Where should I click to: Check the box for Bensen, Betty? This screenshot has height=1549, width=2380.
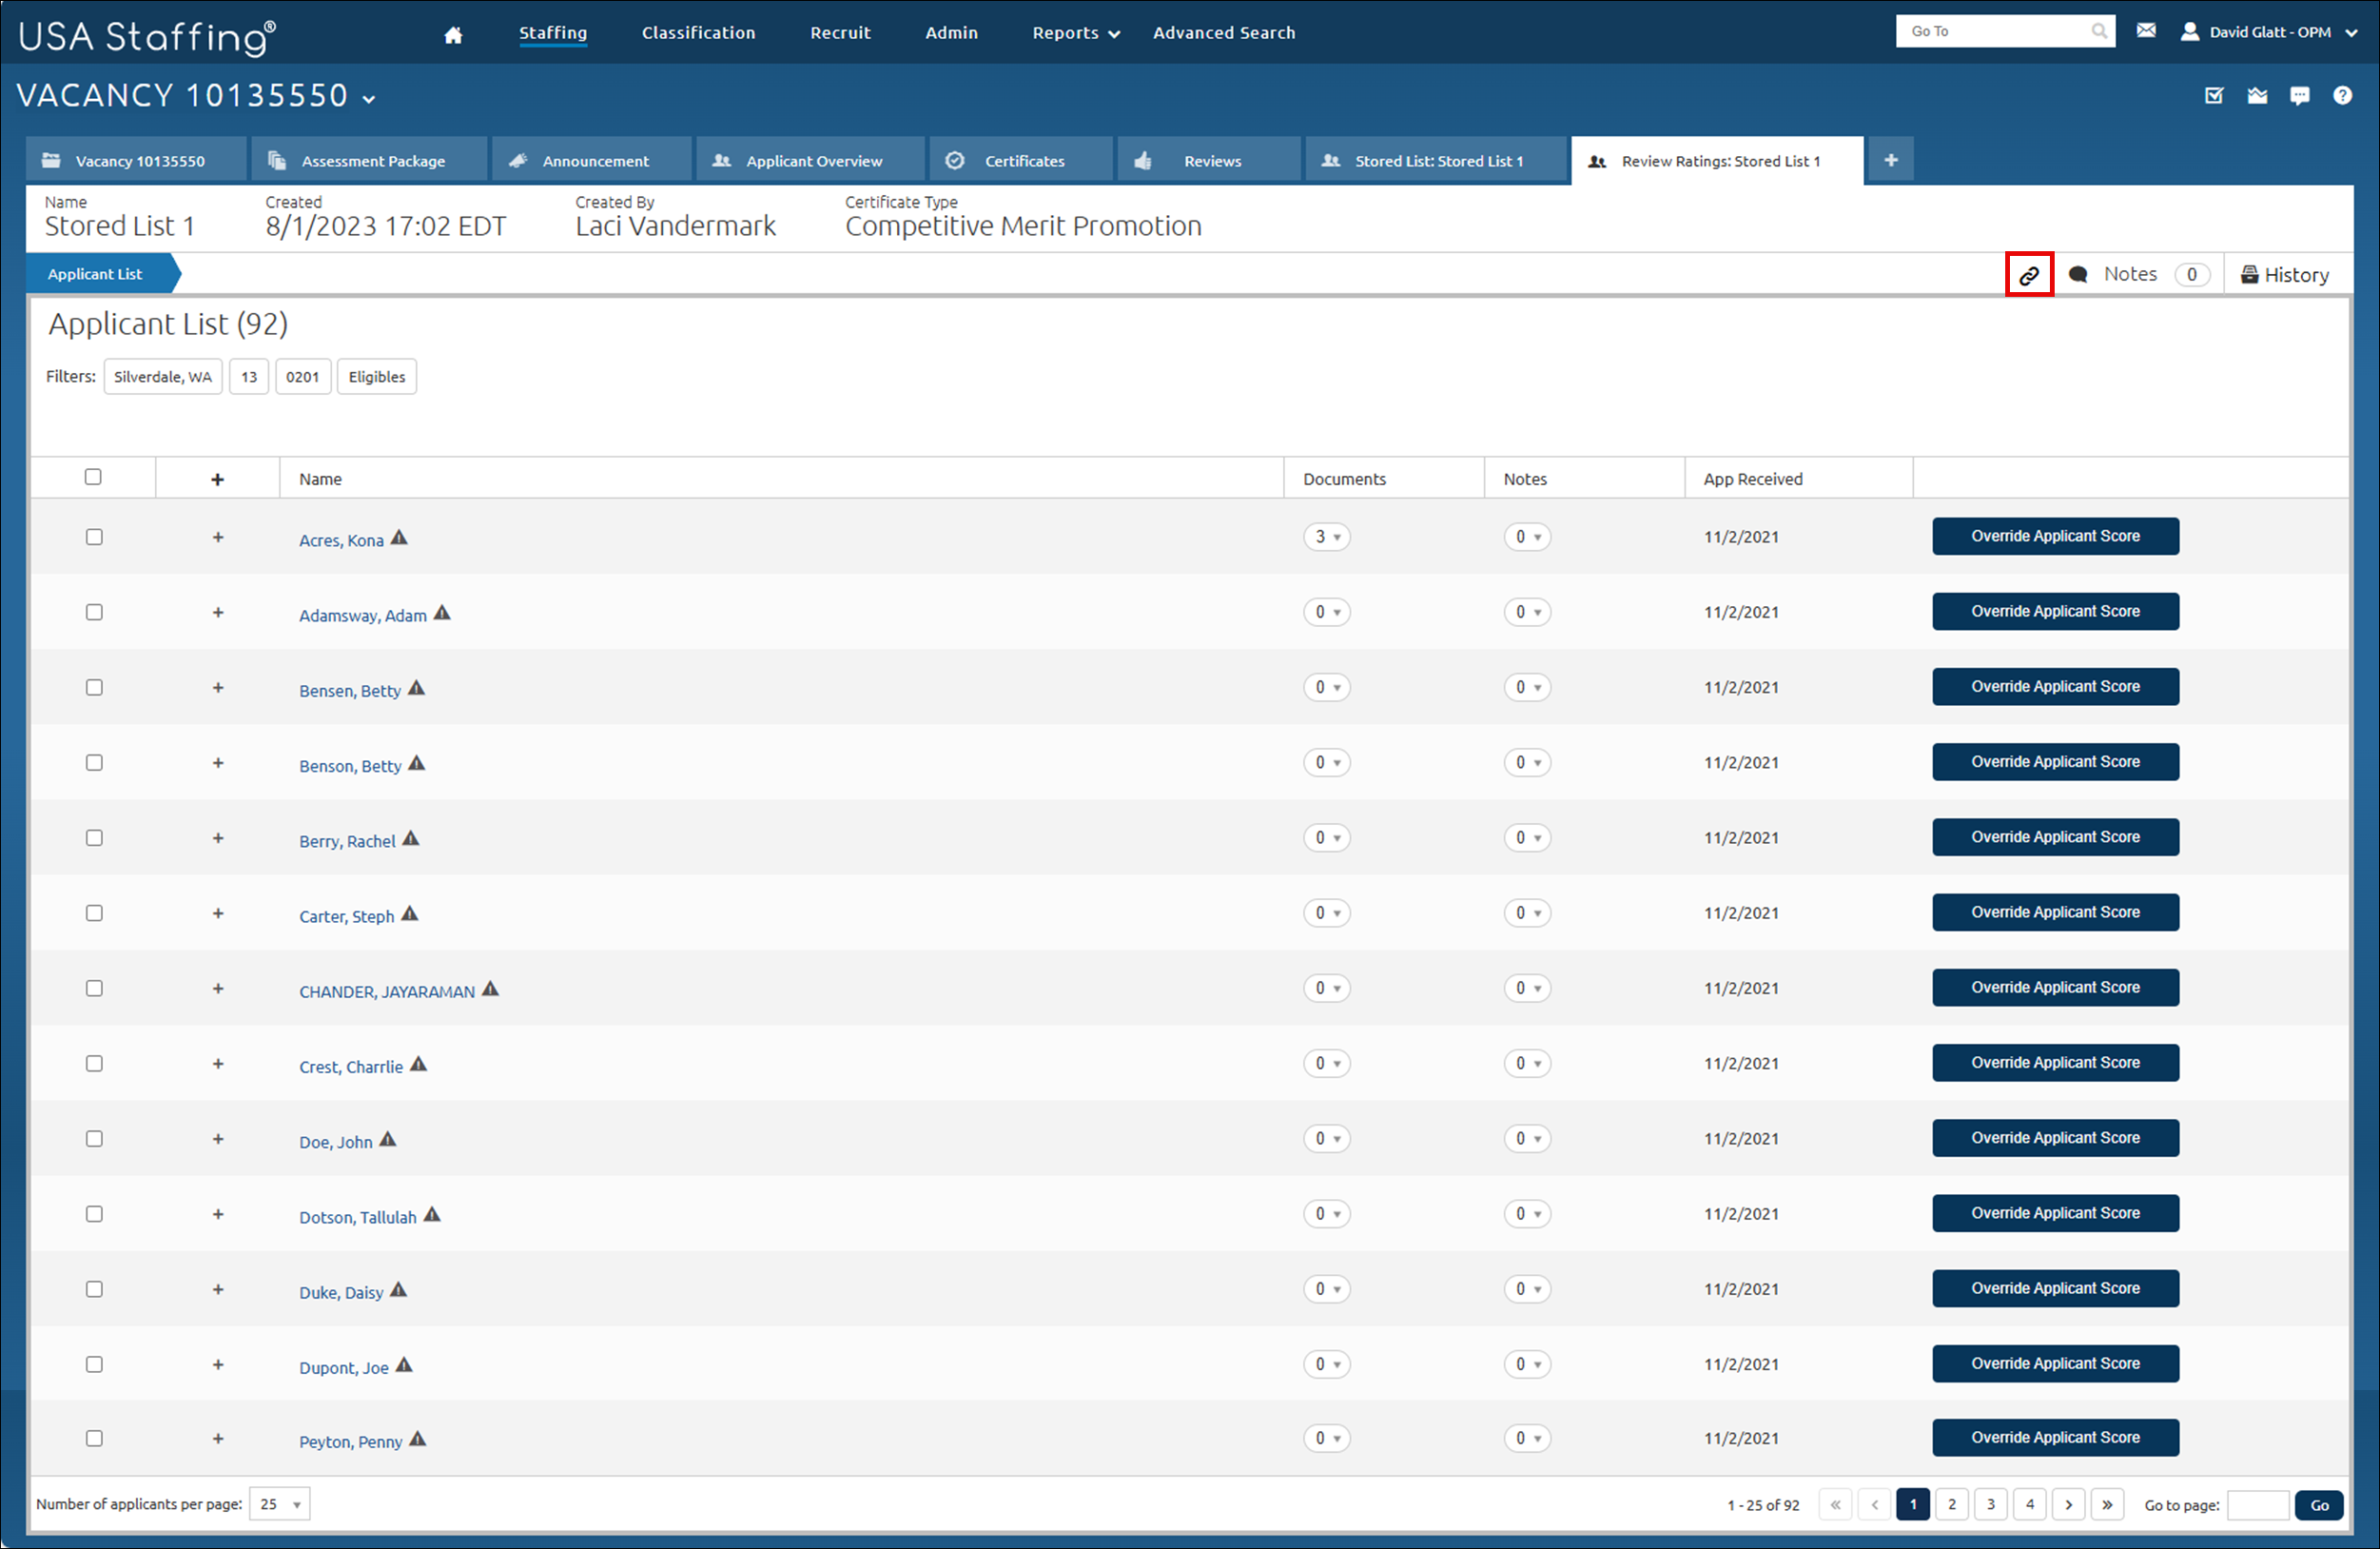[x=94, y=687]
